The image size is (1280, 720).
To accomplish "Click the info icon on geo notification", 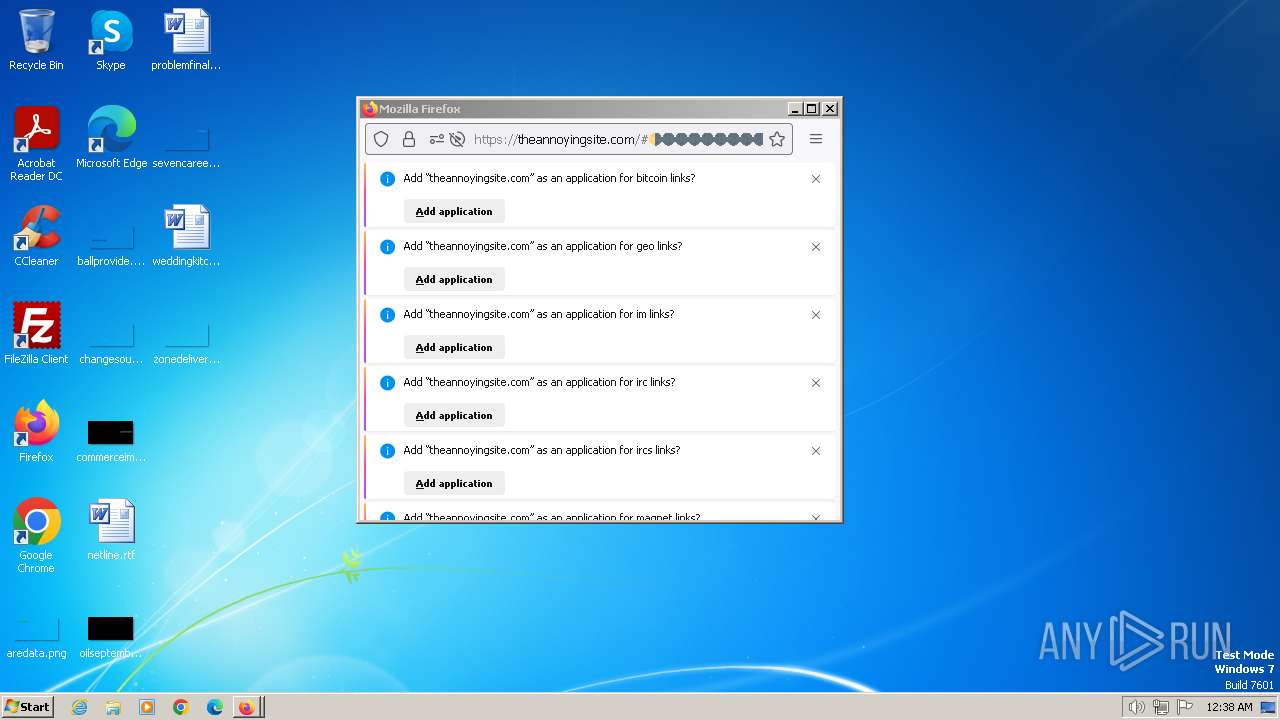I will pyautogui.click(x=387, y=247).
